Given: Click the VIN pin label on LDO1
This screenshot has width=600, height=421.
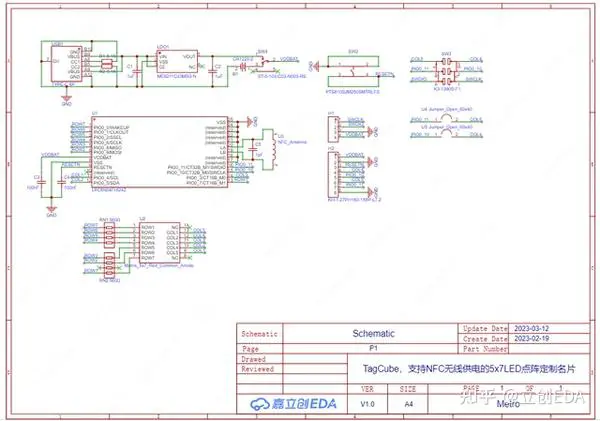Looking at the screenshot, I should coord(163,57).
